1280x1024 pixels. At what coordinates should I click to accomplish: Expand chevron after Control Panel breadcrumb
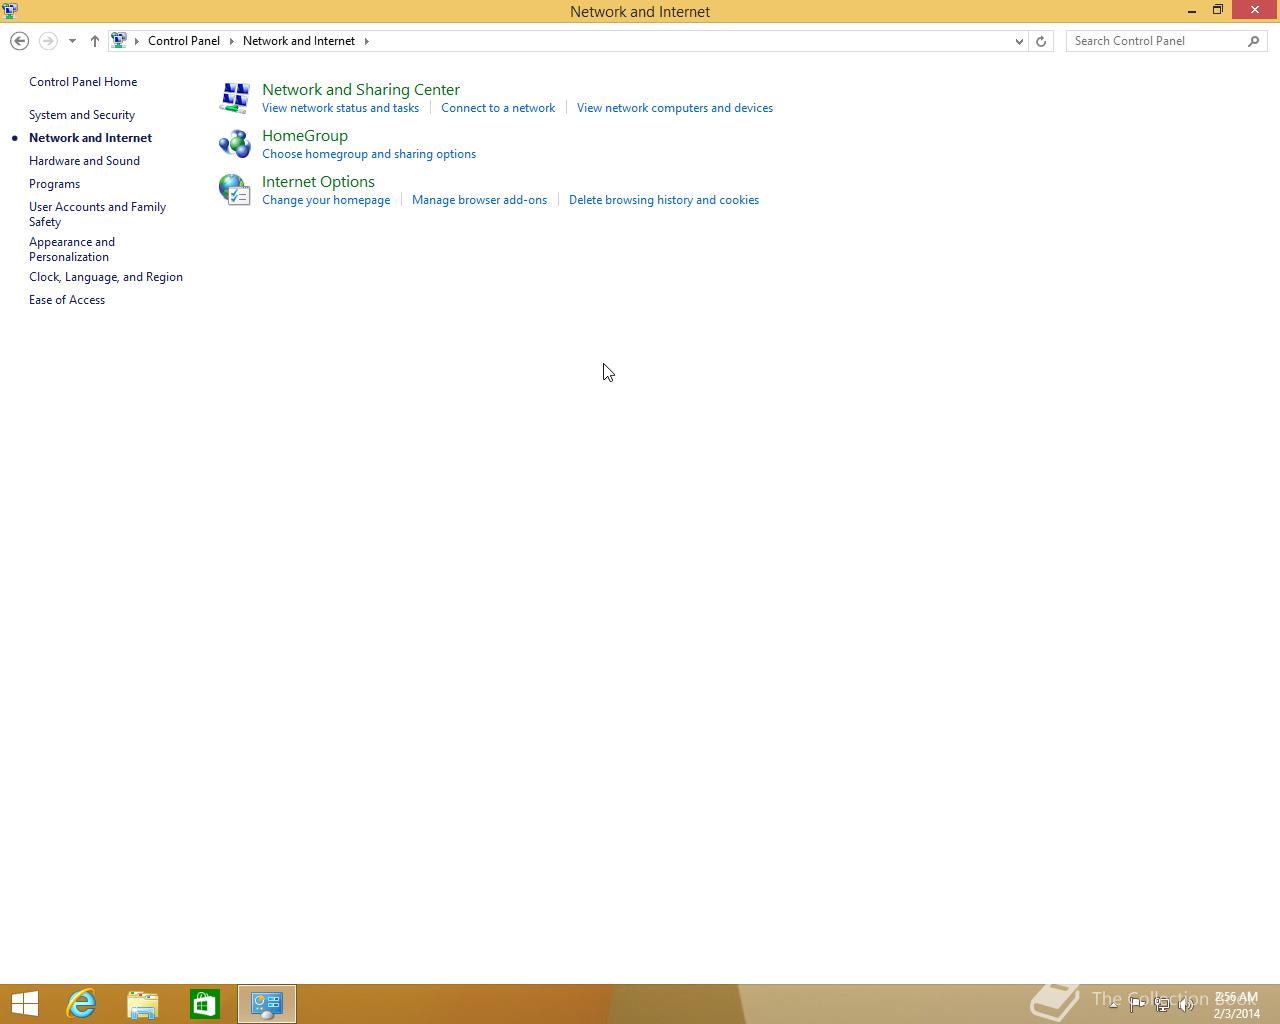231,41
